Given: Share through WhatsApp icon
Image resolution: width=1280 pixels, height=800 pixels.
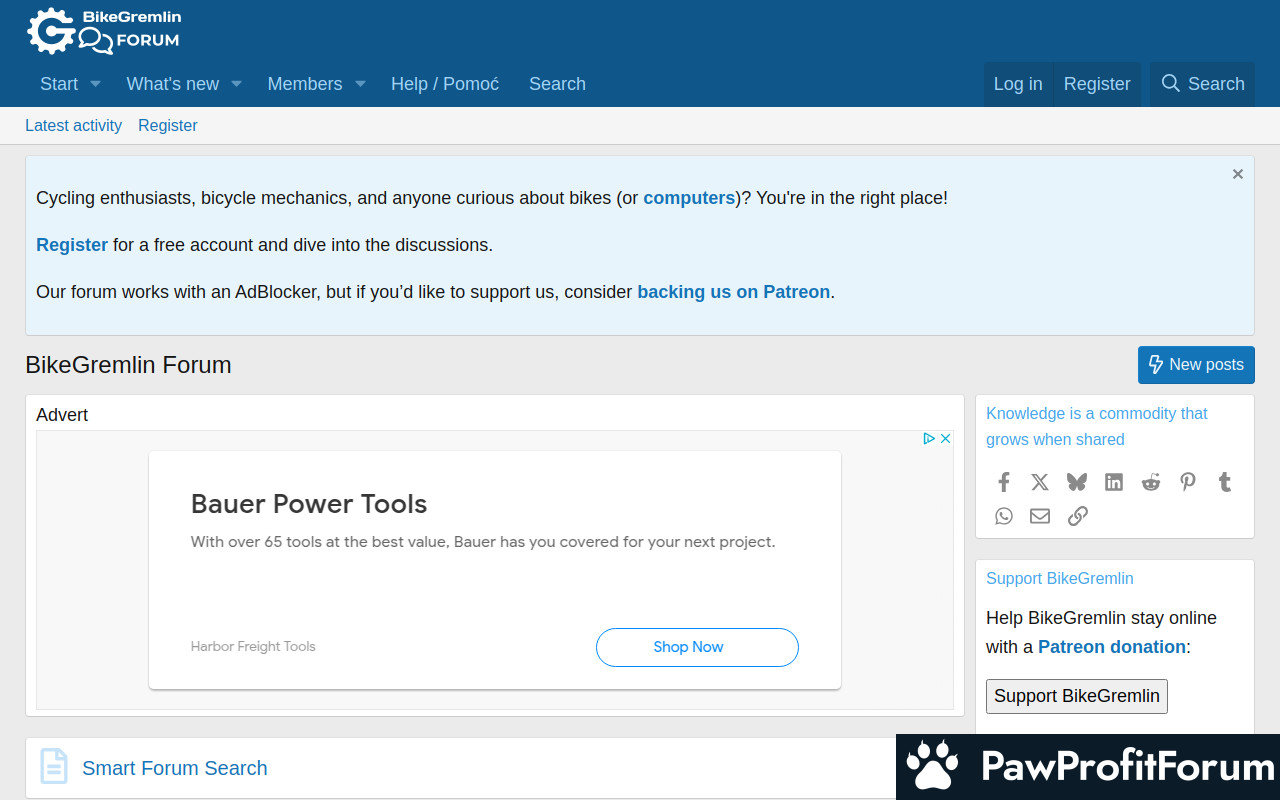Looking at the screenshot, I should pyautogui.click(x=1004, y=516).
